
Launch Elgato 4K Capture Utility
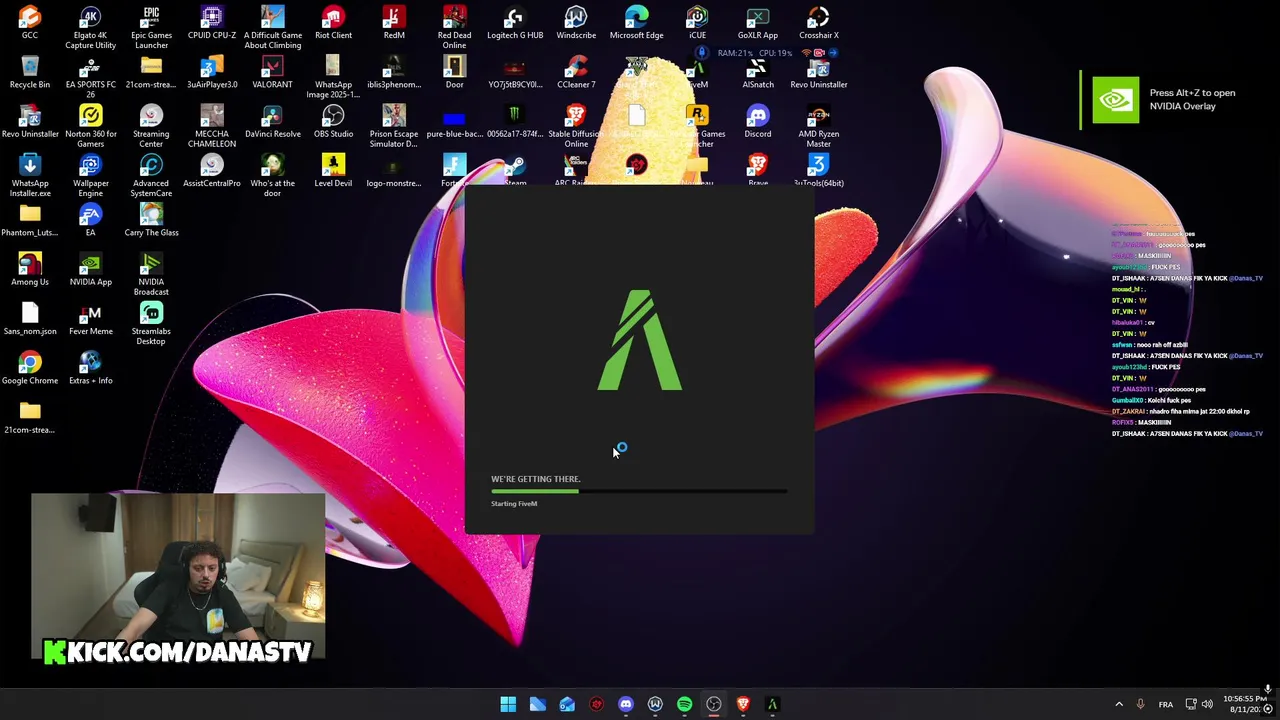pos(90,28)
